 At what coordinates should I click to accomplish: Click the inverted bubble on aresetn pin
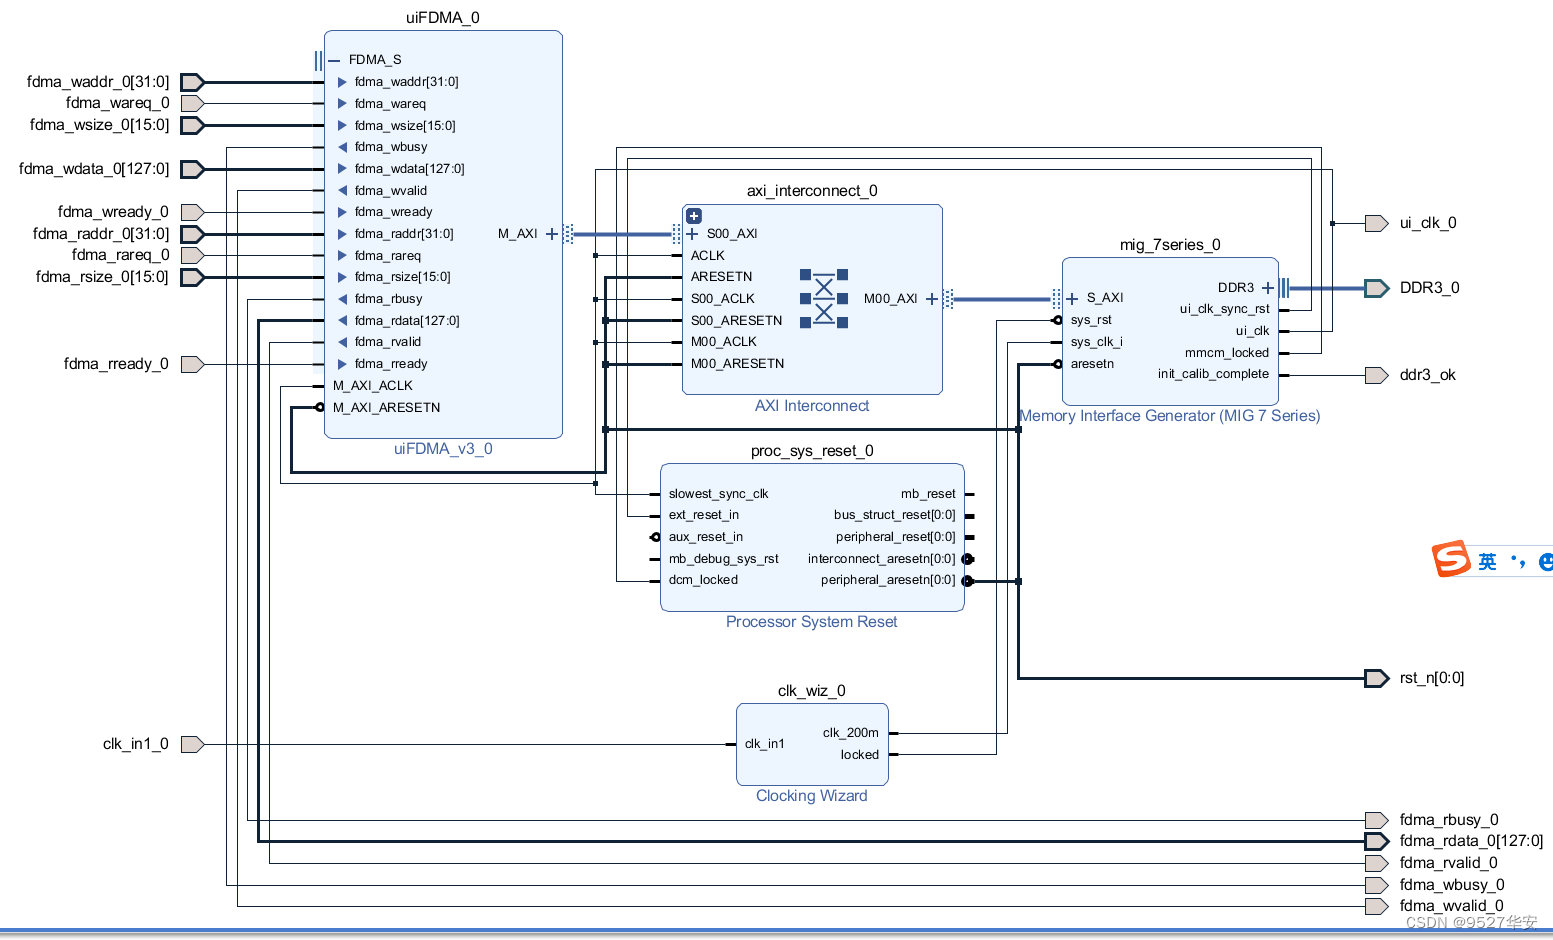click(x=1057, y=364)
